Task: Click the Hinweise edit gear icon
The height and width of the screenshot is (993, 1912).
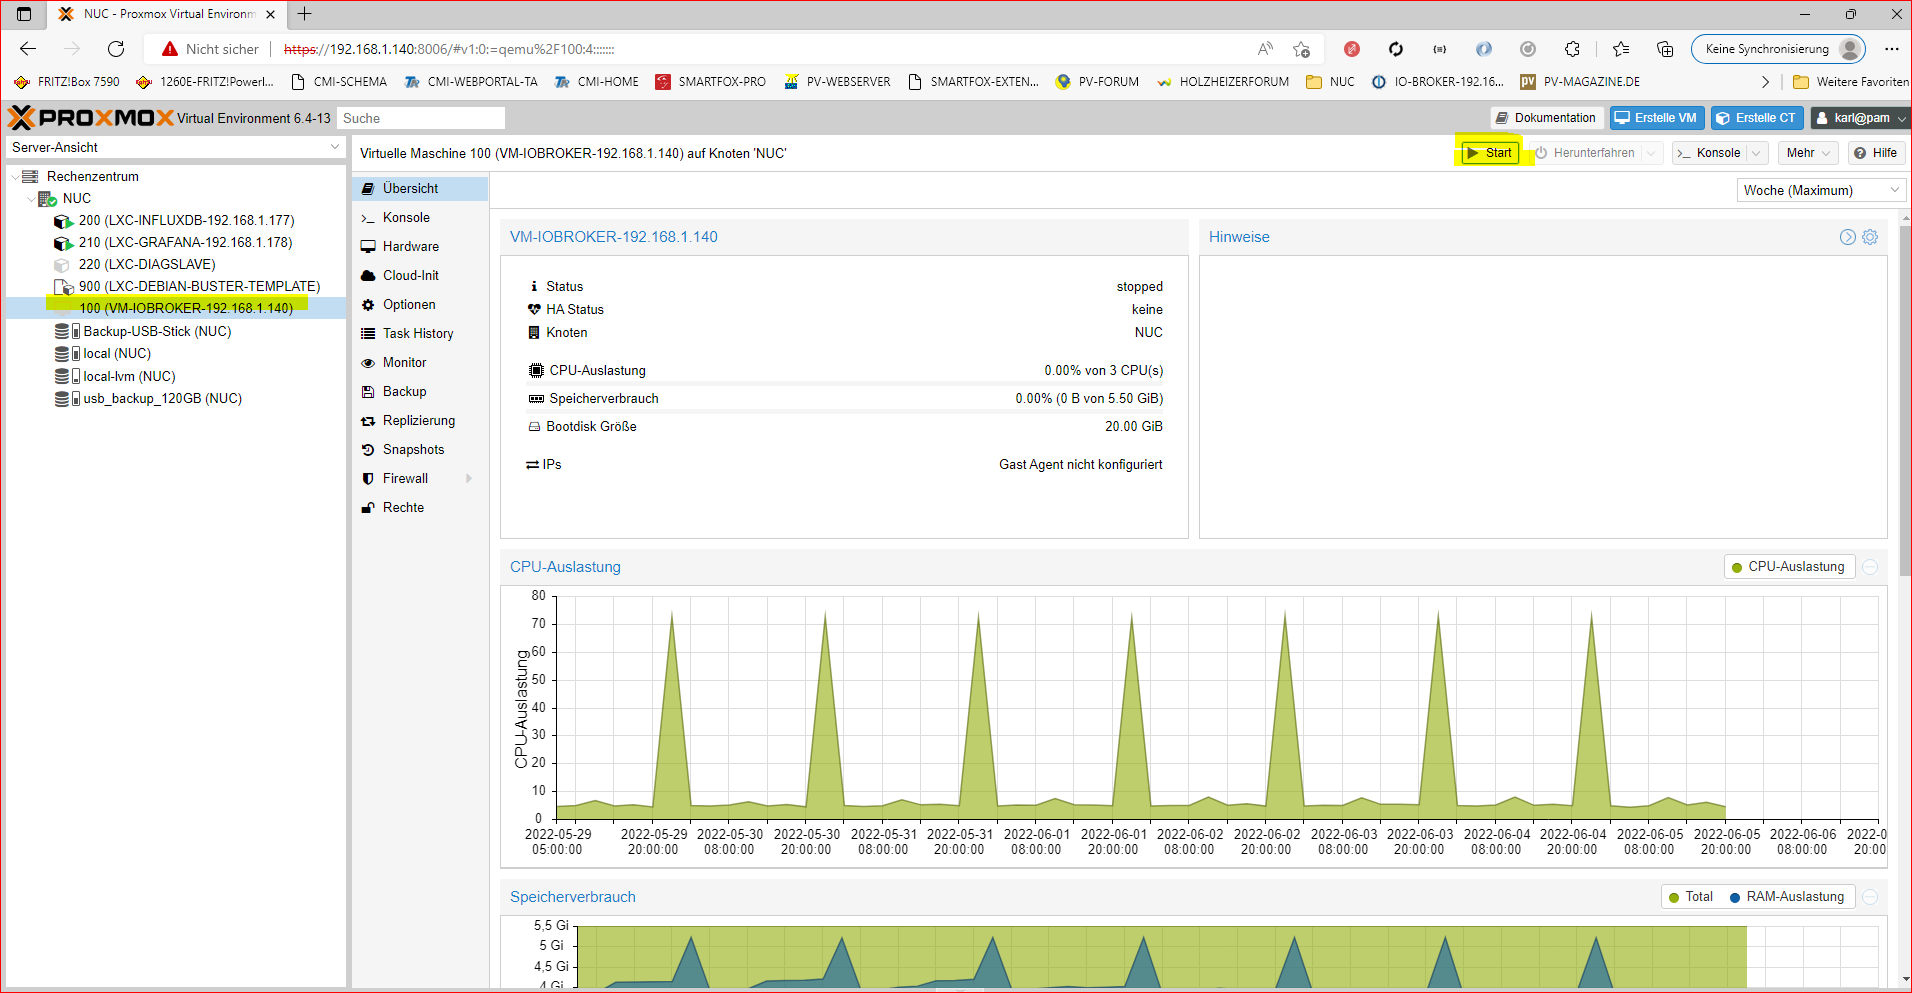Action: pos(1870,237)
